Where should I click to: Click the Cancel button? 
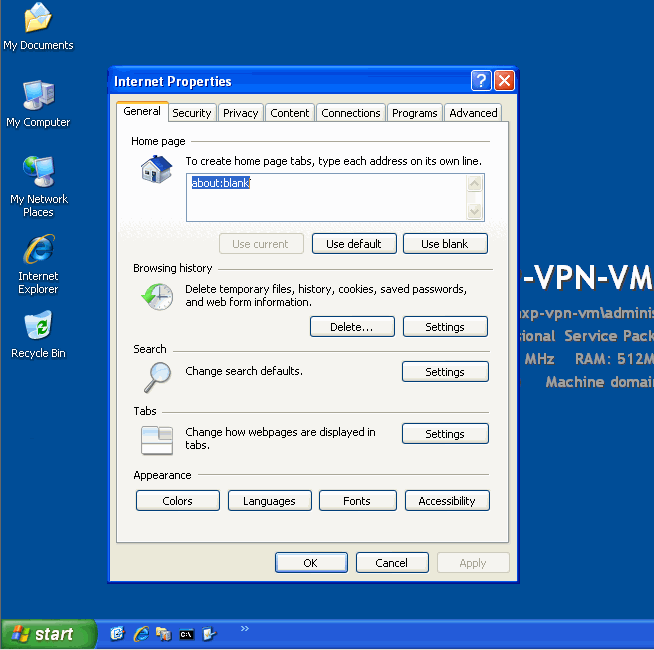392,563
